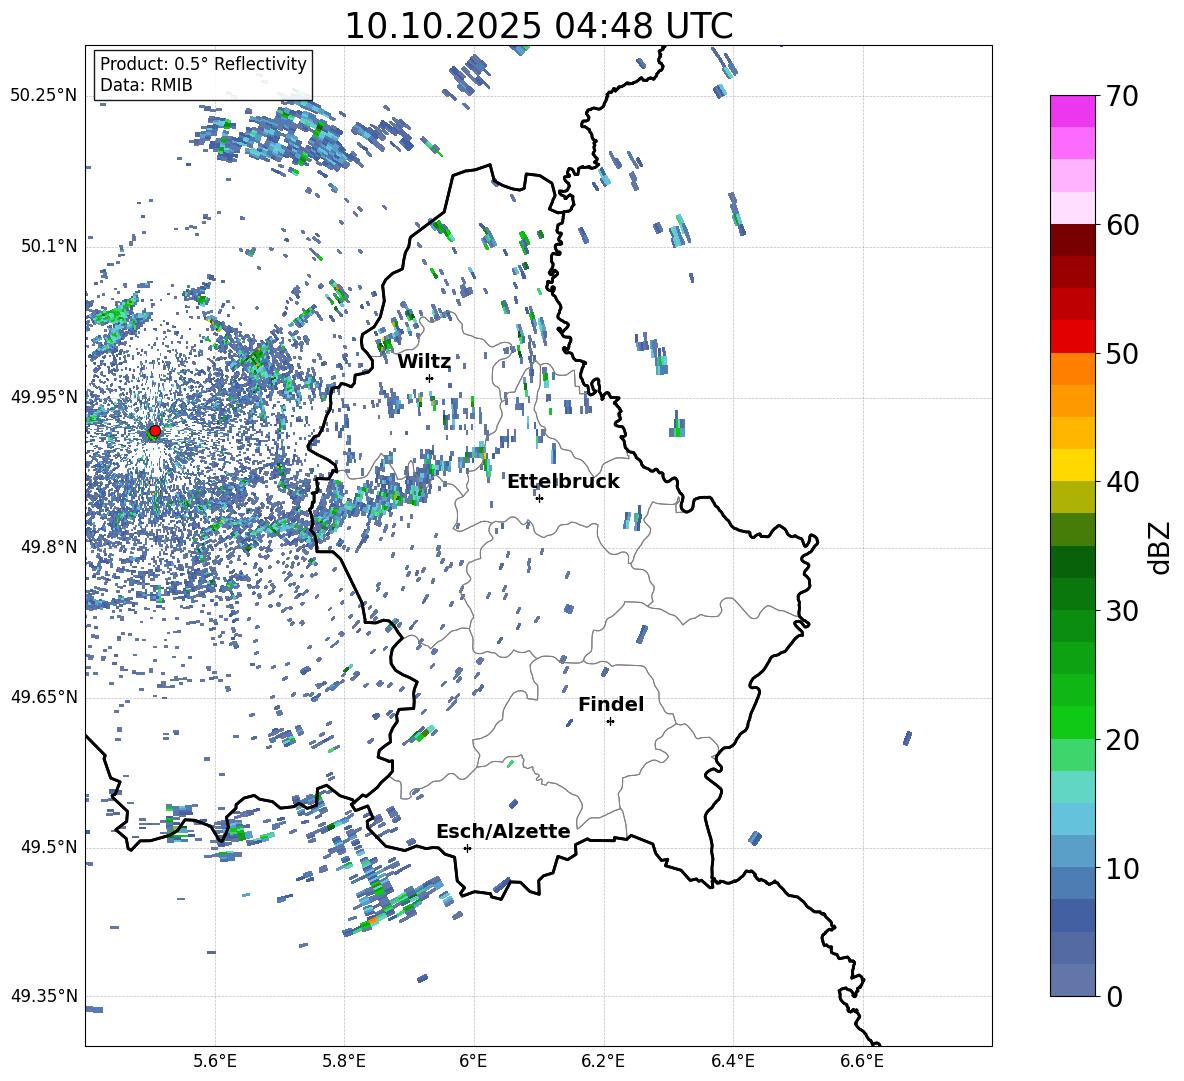Screen dimensions: 1184x1081
Task: Select the Wiltz city label
Action: [424, 361]
